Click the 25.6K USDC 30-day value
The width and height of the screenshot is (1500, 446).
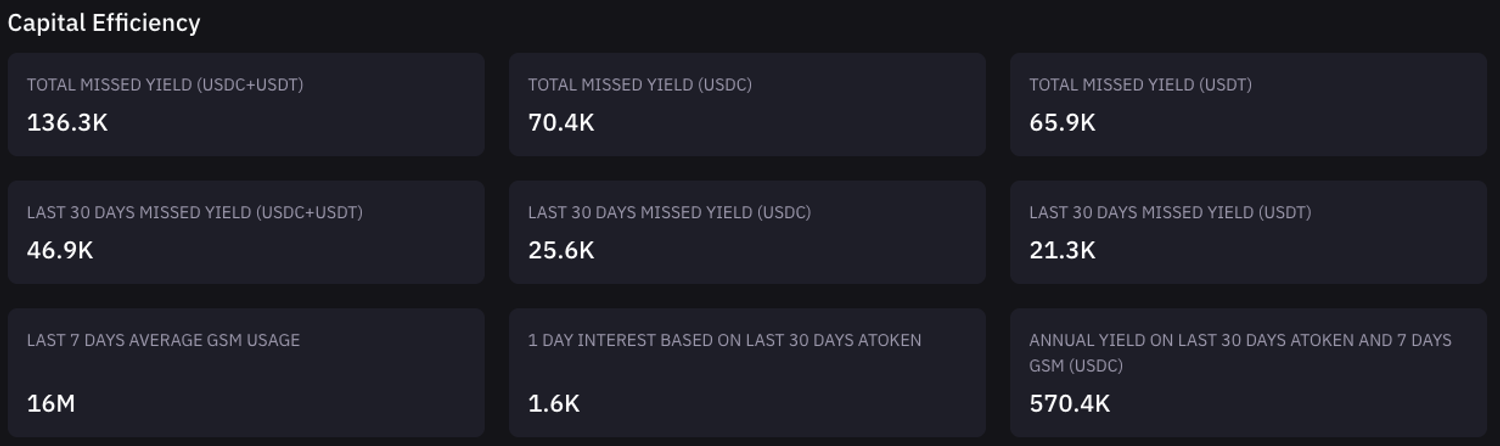click(x=561, y=250)
